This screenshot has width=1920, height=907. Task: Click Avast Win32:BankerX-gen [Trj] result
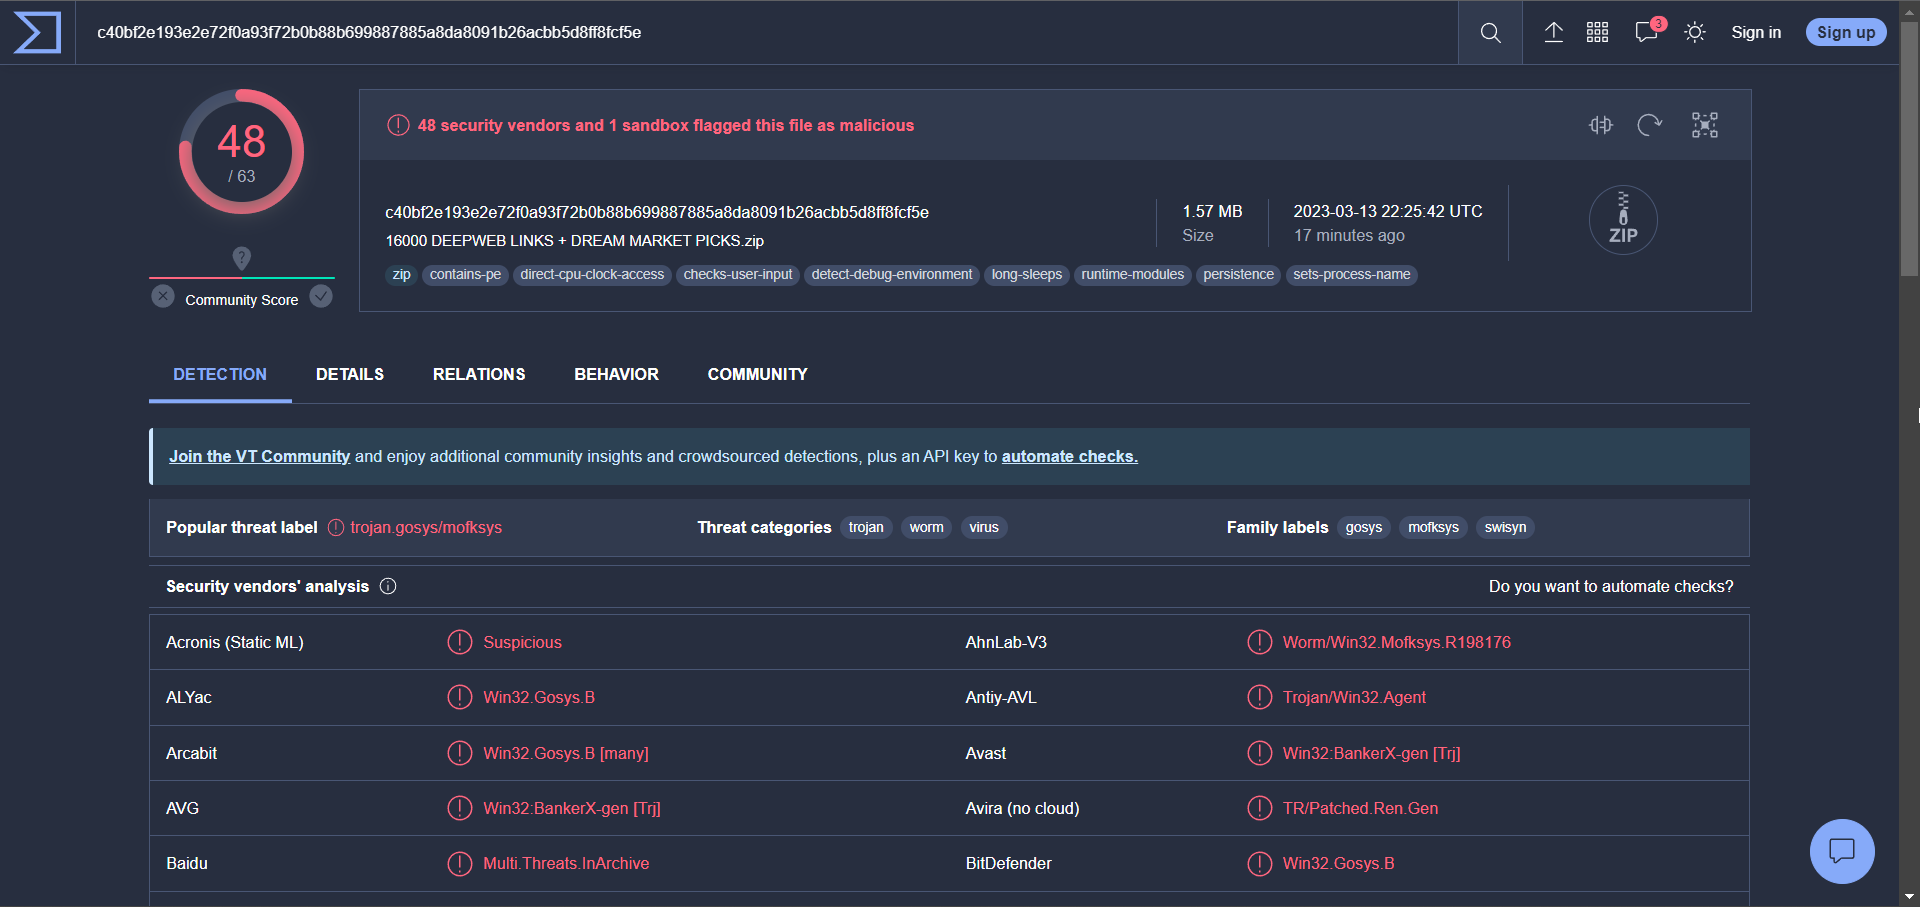tap(1371, 753)
